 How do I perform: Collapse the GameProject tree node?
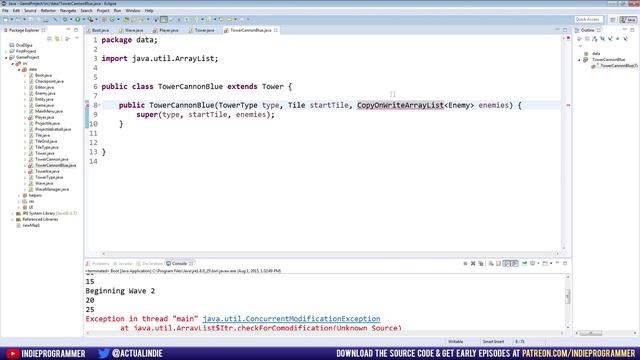tap(6, 58)
